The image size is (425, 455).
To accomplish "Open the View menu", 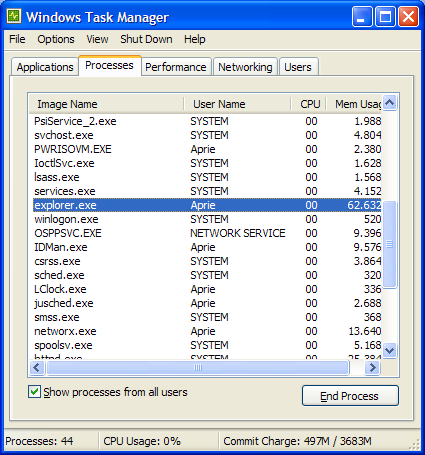I will pos(97,39).
